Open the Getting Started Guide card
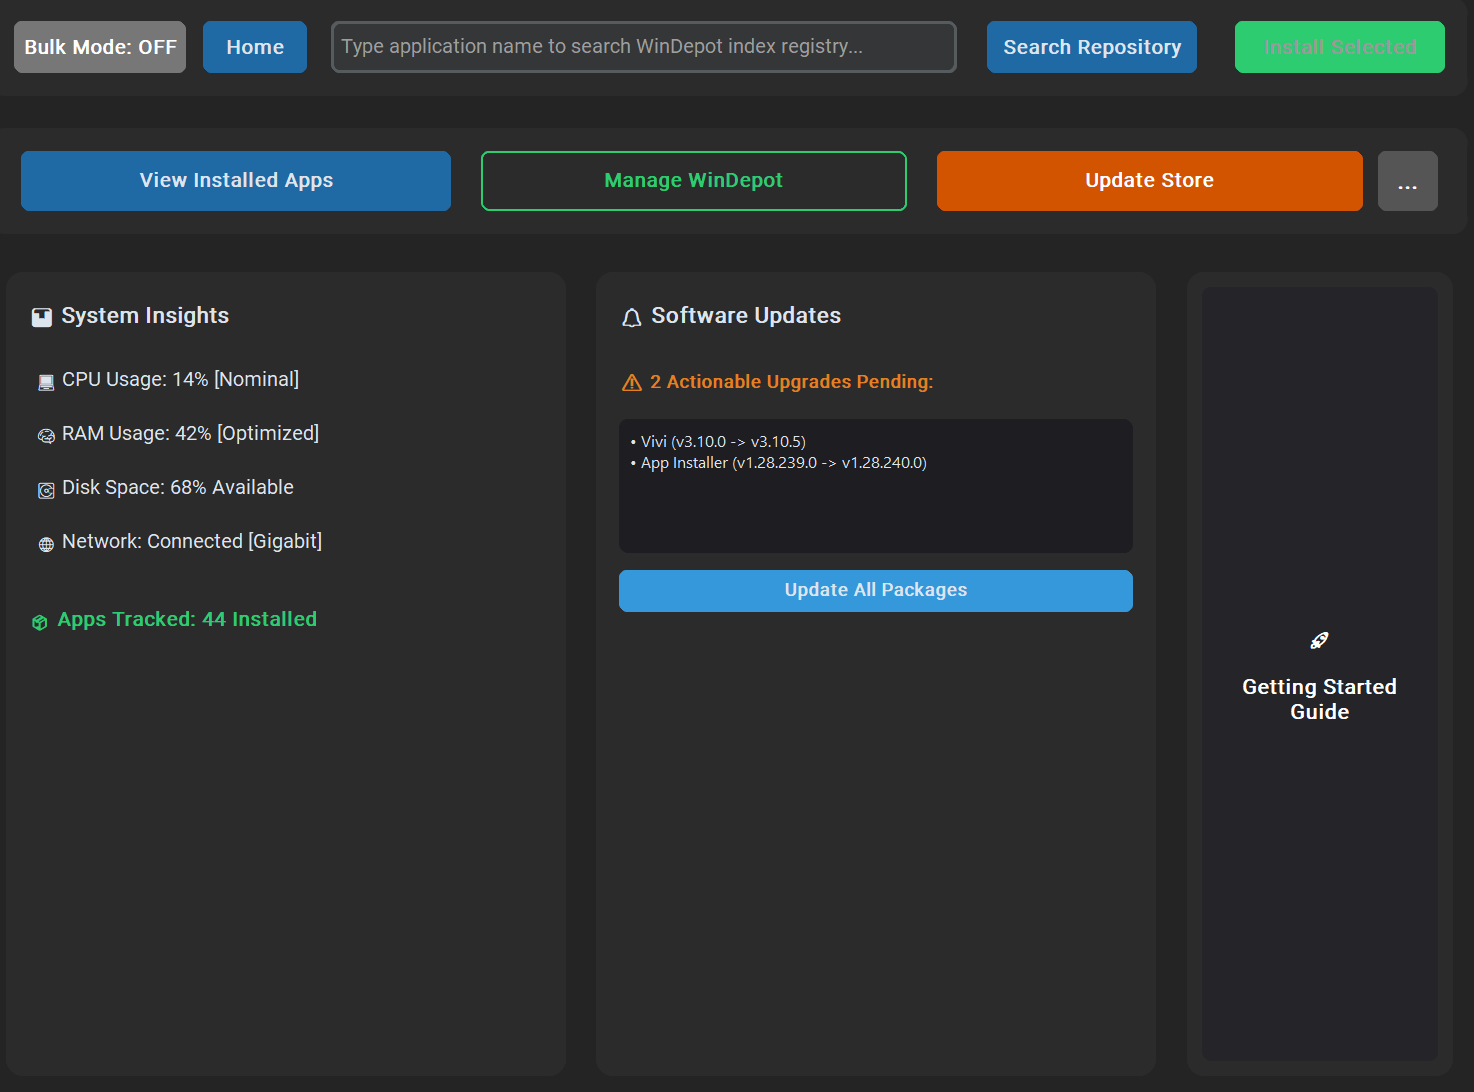 1320,674
